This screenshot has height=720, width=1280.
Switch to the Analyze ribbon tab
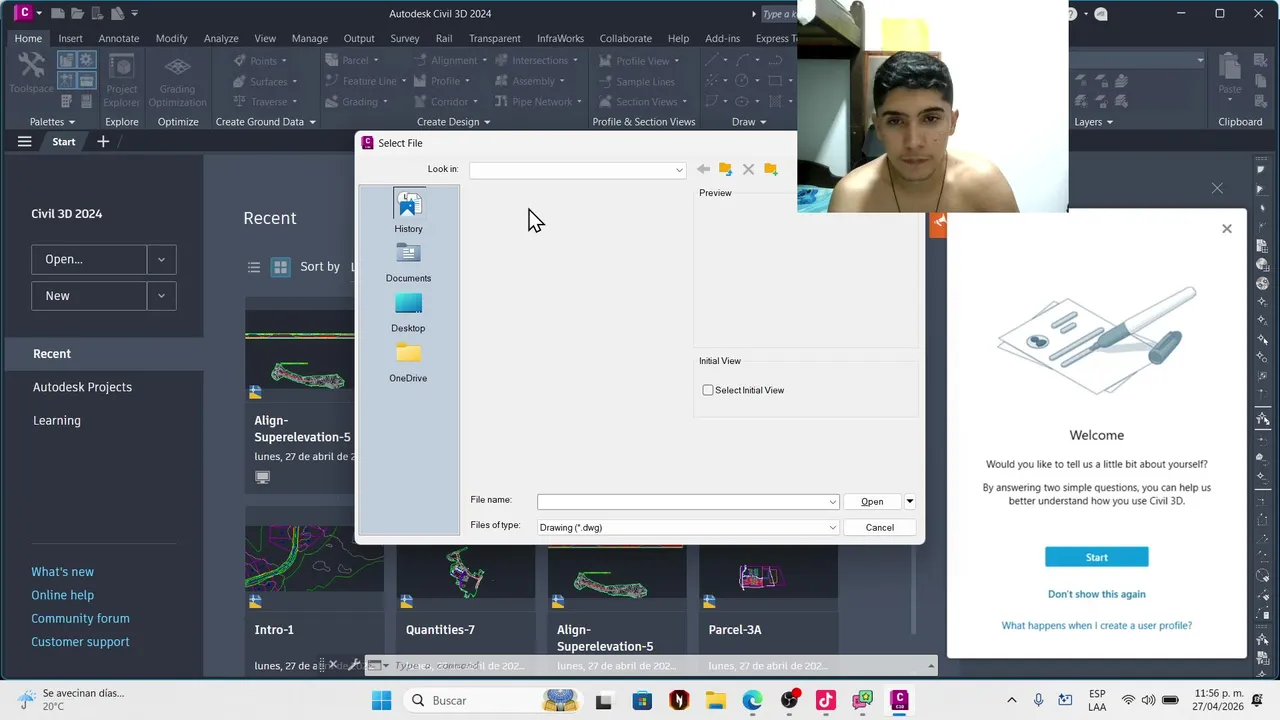tap(221, 38)
